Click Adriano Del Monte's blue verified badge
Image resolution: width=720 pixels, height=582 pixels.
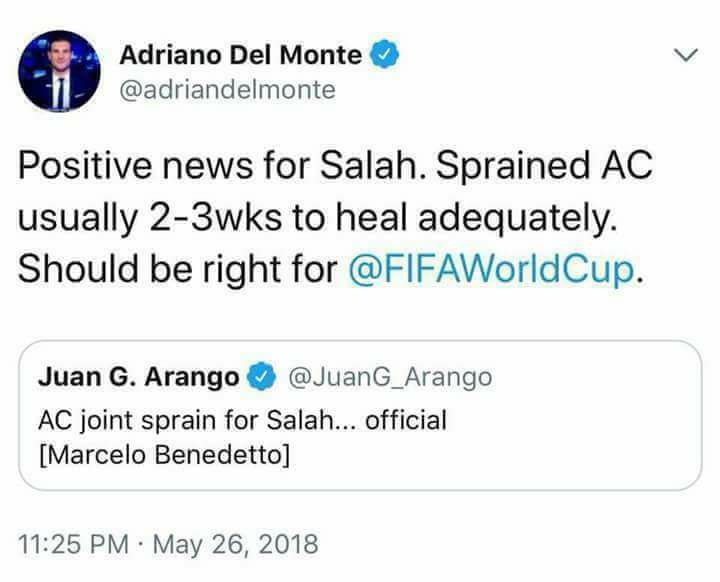[x=387, y=55]
